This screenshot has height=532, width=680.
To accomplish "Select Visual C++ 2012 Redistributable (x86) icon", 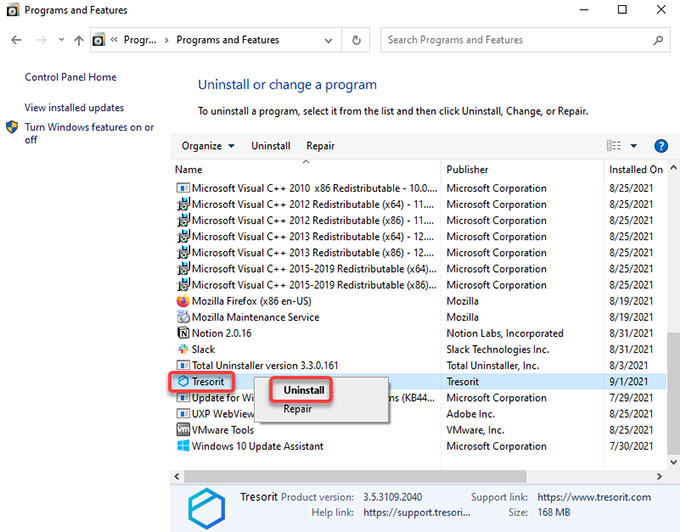I will coord(183,220).
